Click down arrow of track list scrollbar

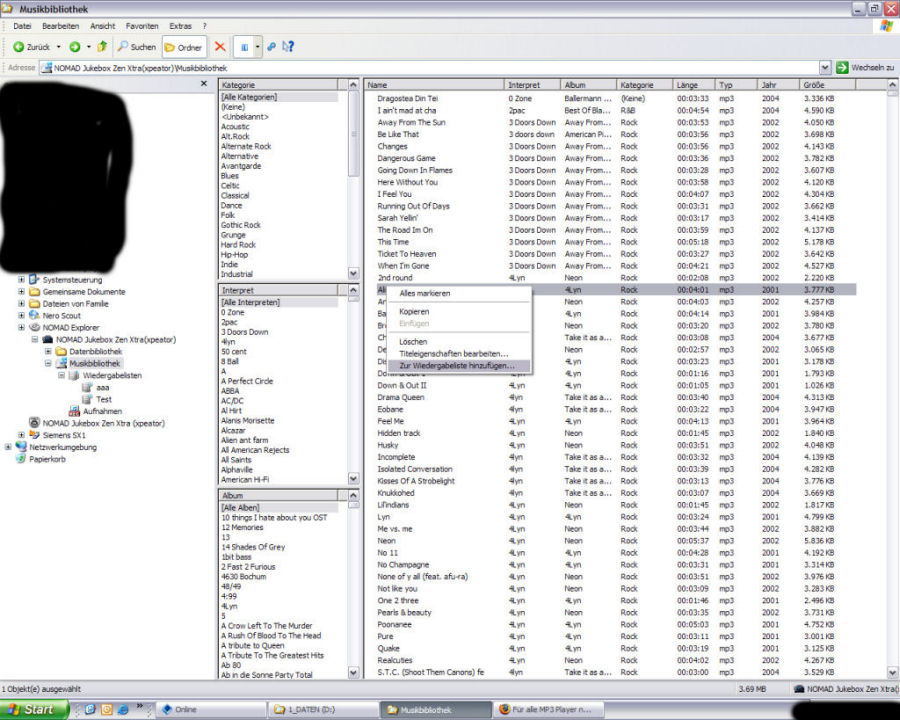click(x=893, y=672)
